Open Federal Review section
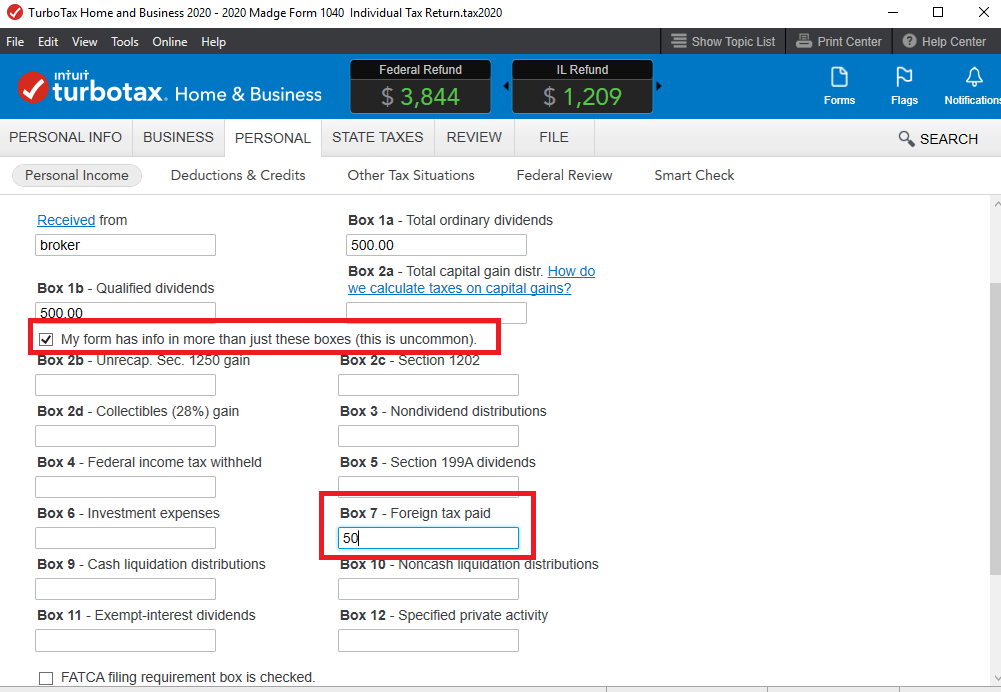Viewport: 1001px width, 692px height. (564, 175)
